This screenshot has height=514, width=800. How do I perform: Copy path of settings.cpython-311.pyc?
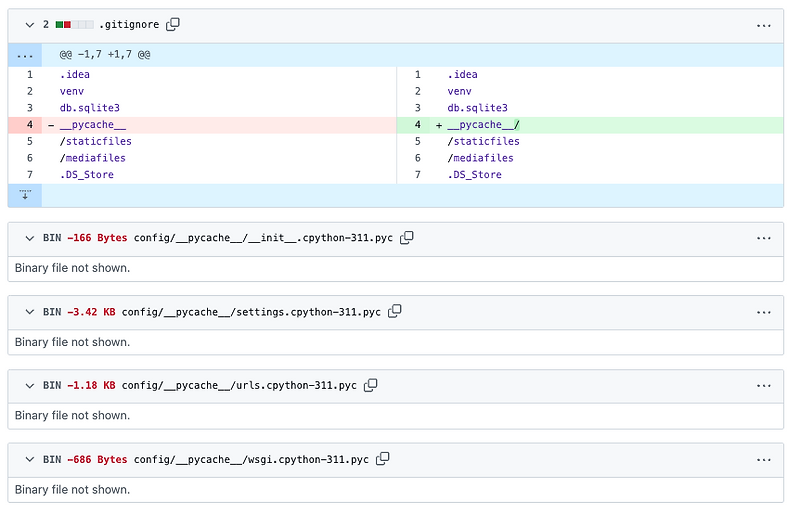point(395,311)
